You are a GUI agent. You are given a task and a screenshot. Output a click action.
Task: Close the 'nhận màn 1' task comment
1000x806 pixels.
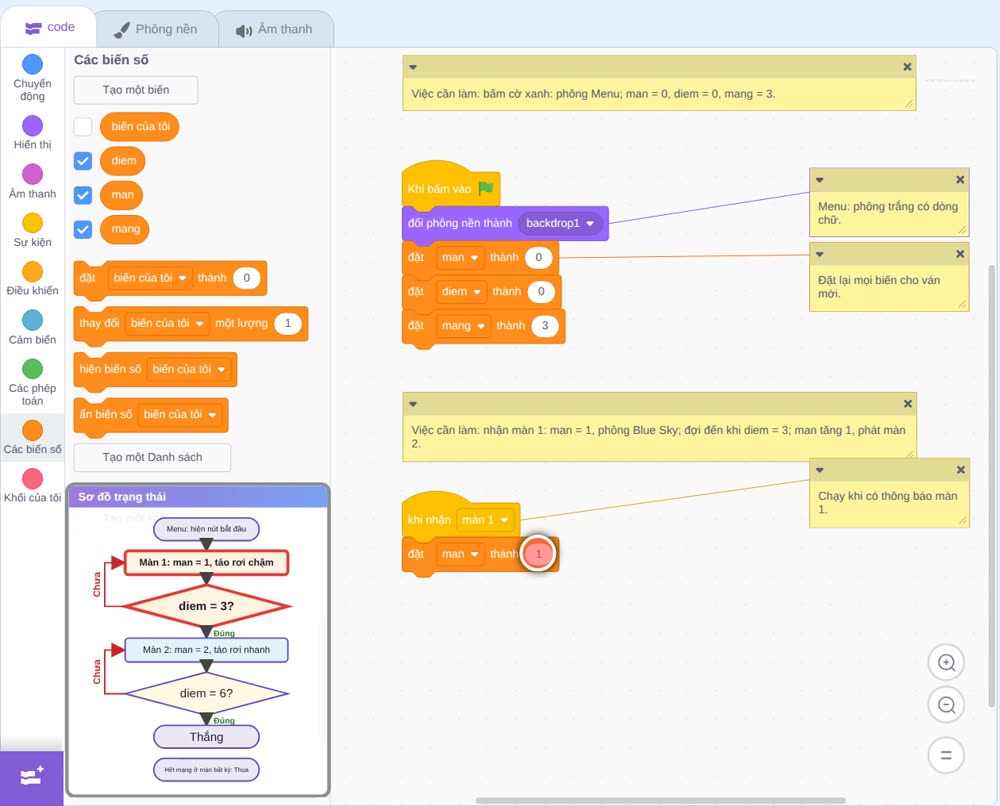(908, 404)
